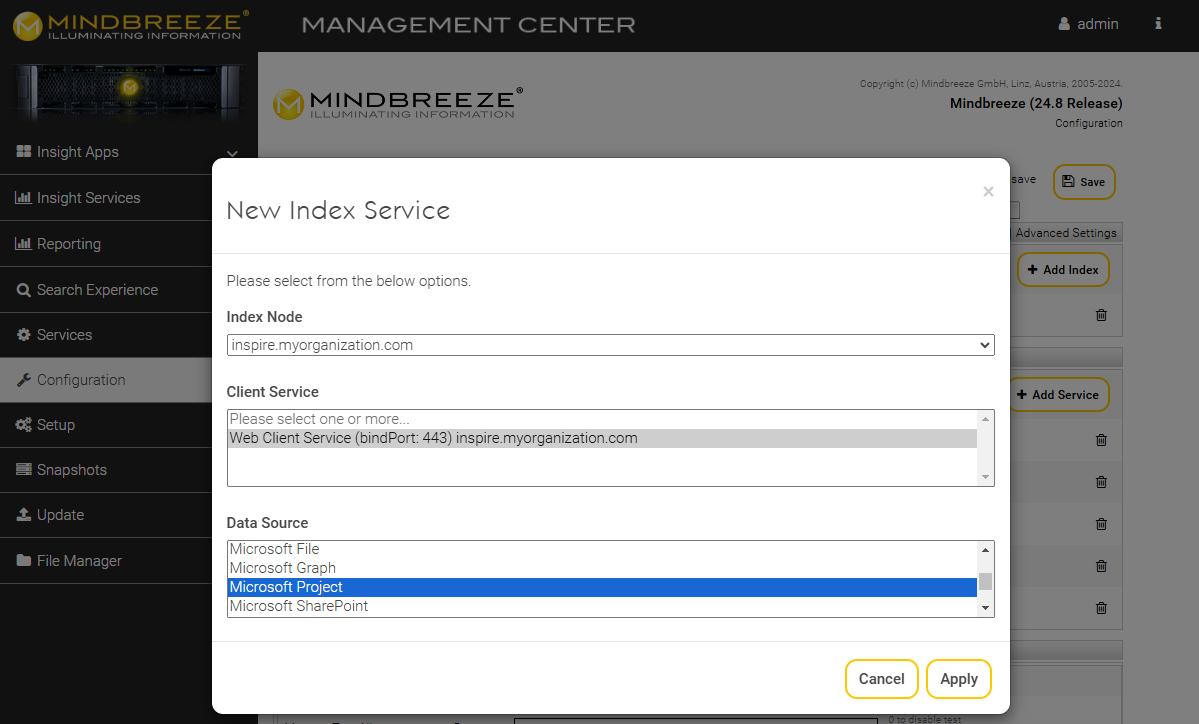Image resolution: width=1199 pixels, height=724 pixels.
Task: Click the File Manager folder icon
Action: 24,560
